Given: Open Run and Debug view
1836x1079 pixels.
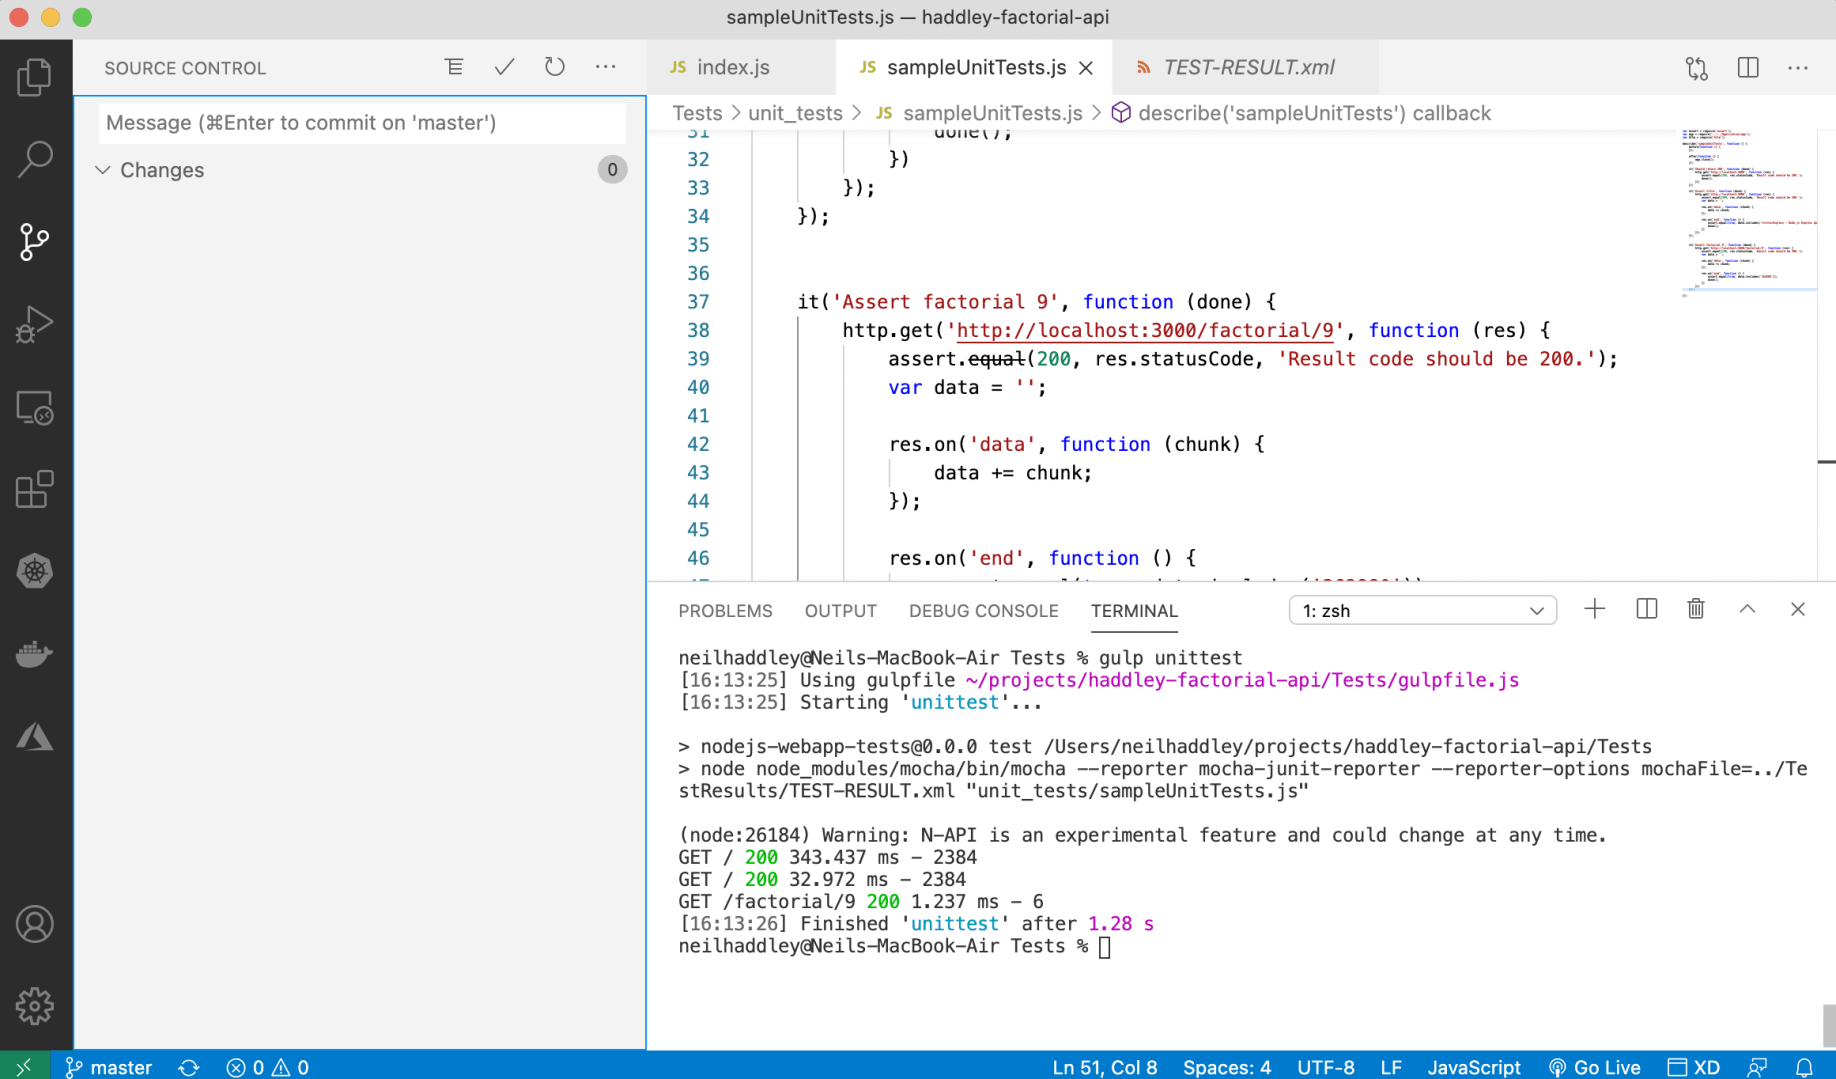Looking at the screenshot, I should [35, 324].
